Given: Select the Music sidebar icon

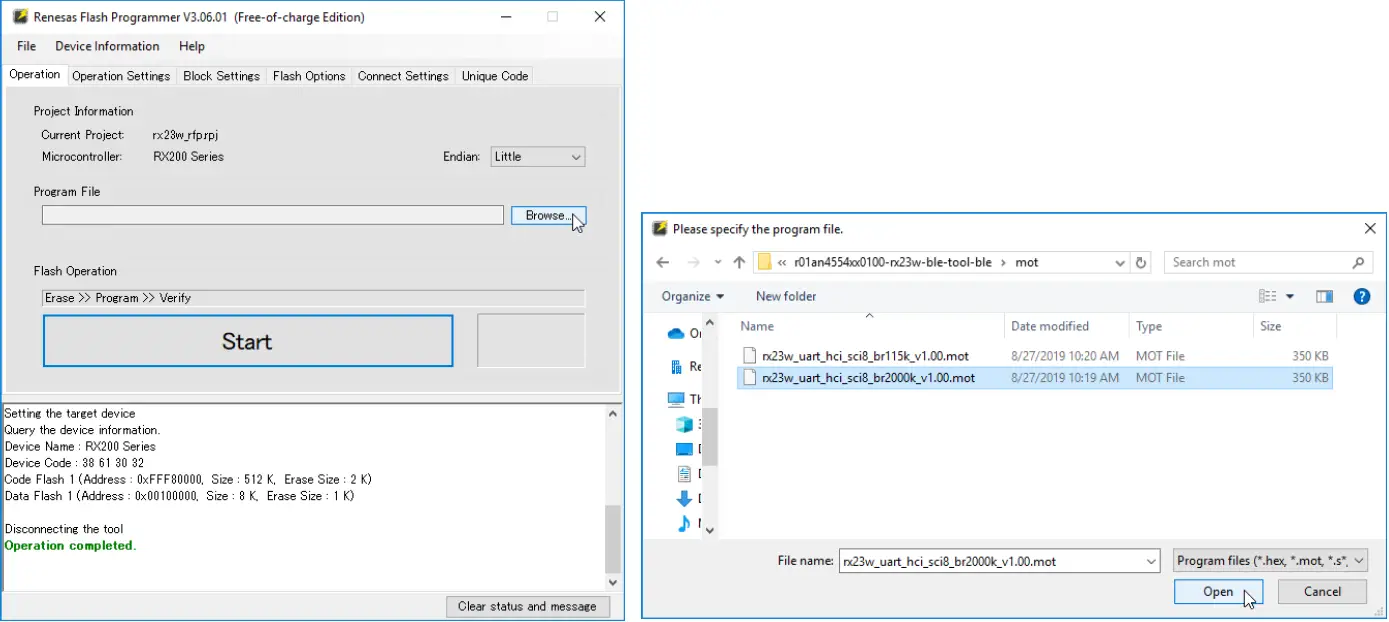Looking at the screenshot, I should pyautogui.click(x=685, y=523).
